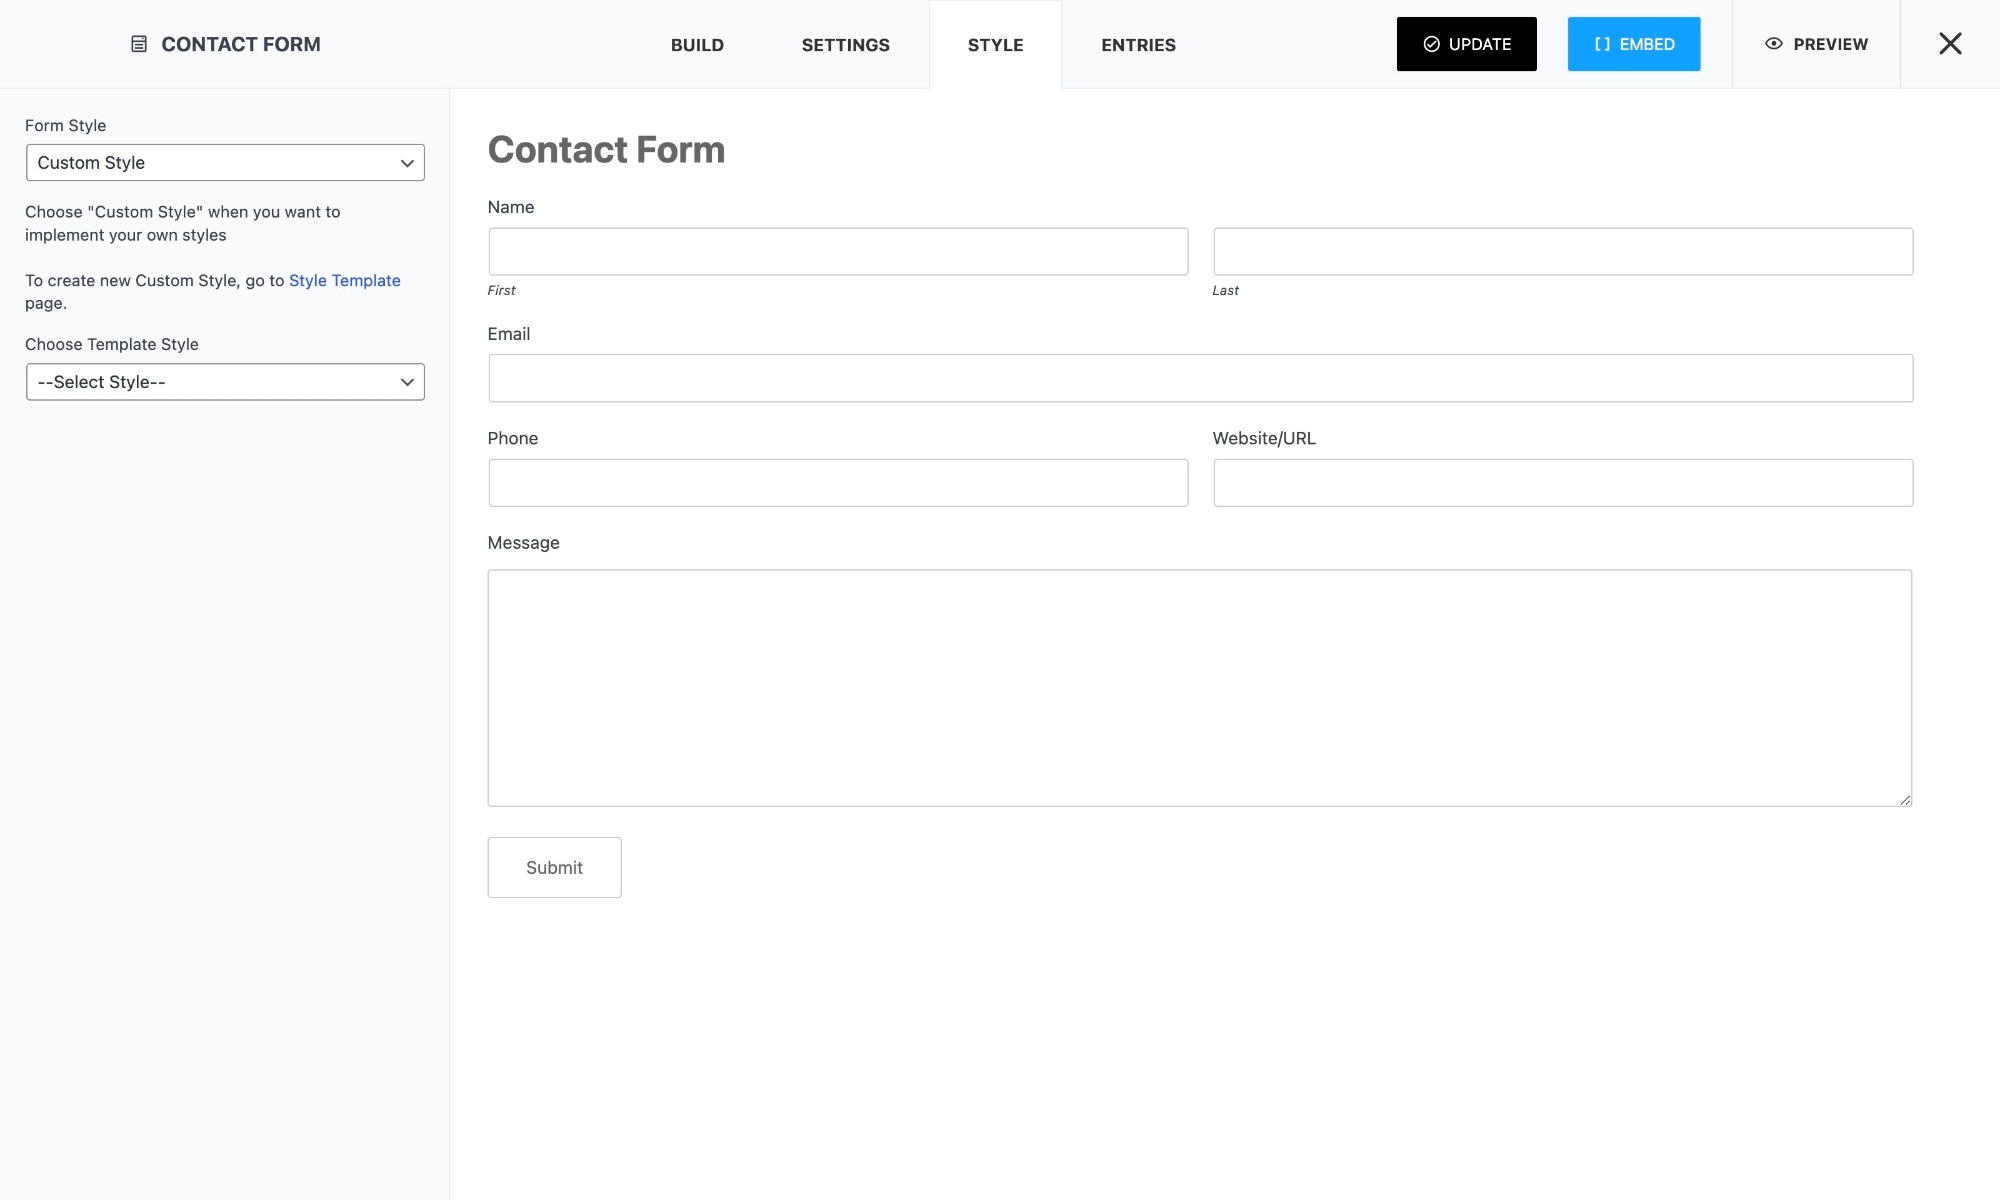This screenshot has width=2000, height=1200.
Task: Switch to the Build tab
Action: [x=697, y=45]
